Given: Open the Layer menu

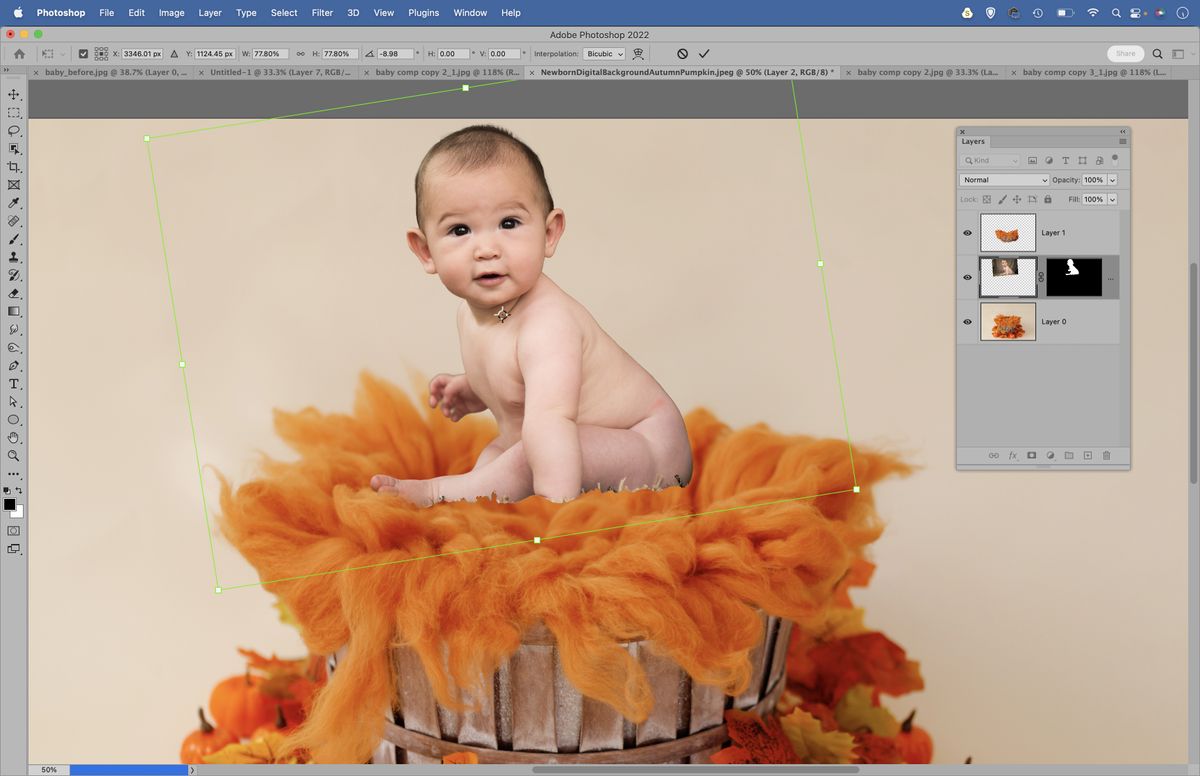Looking at the screenshot, I should click(210, 13).
